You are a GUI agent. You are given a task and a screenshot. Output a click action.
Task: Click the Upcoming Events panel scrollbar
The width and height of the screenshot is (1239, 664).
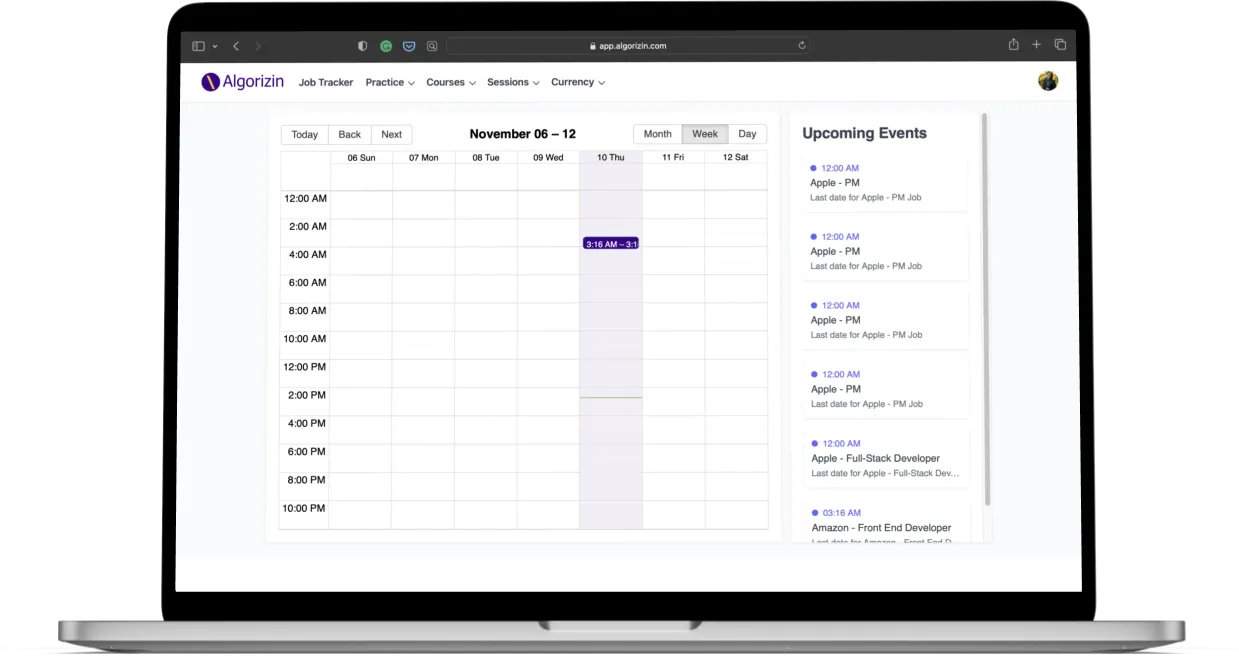(986, 310)
